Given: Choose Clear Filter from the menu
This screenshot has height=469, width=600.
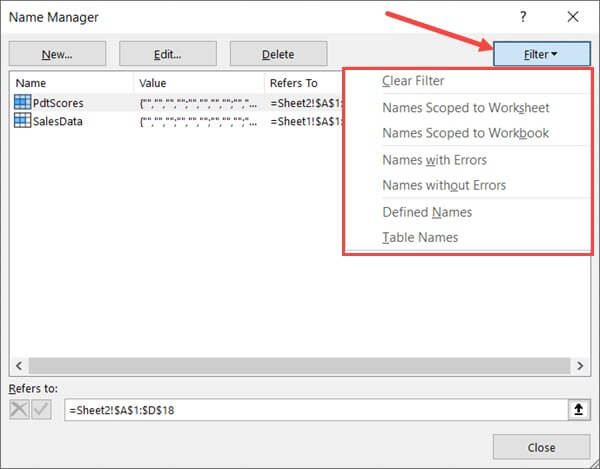Looking at the screenshot, I should [x=413, y=81].
